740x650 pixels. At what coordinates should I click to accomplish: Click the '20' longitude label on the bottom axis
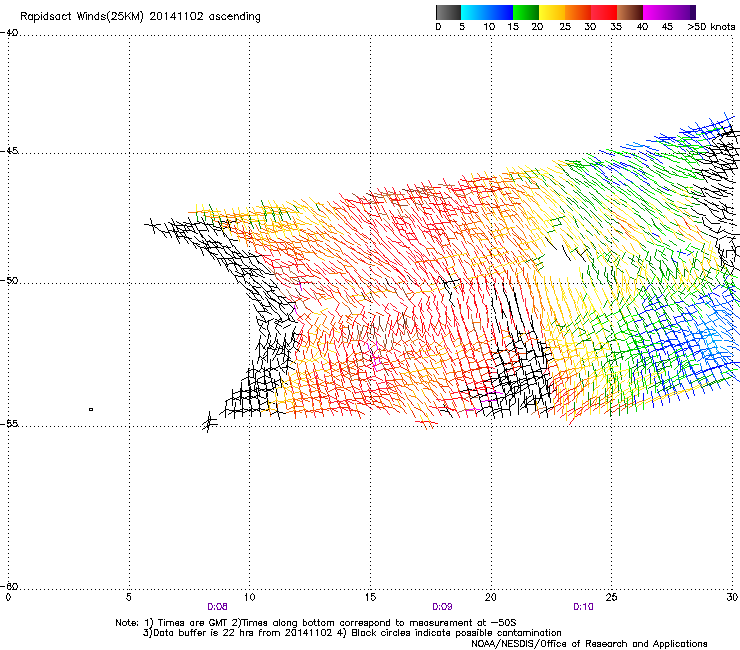(491, 598)
